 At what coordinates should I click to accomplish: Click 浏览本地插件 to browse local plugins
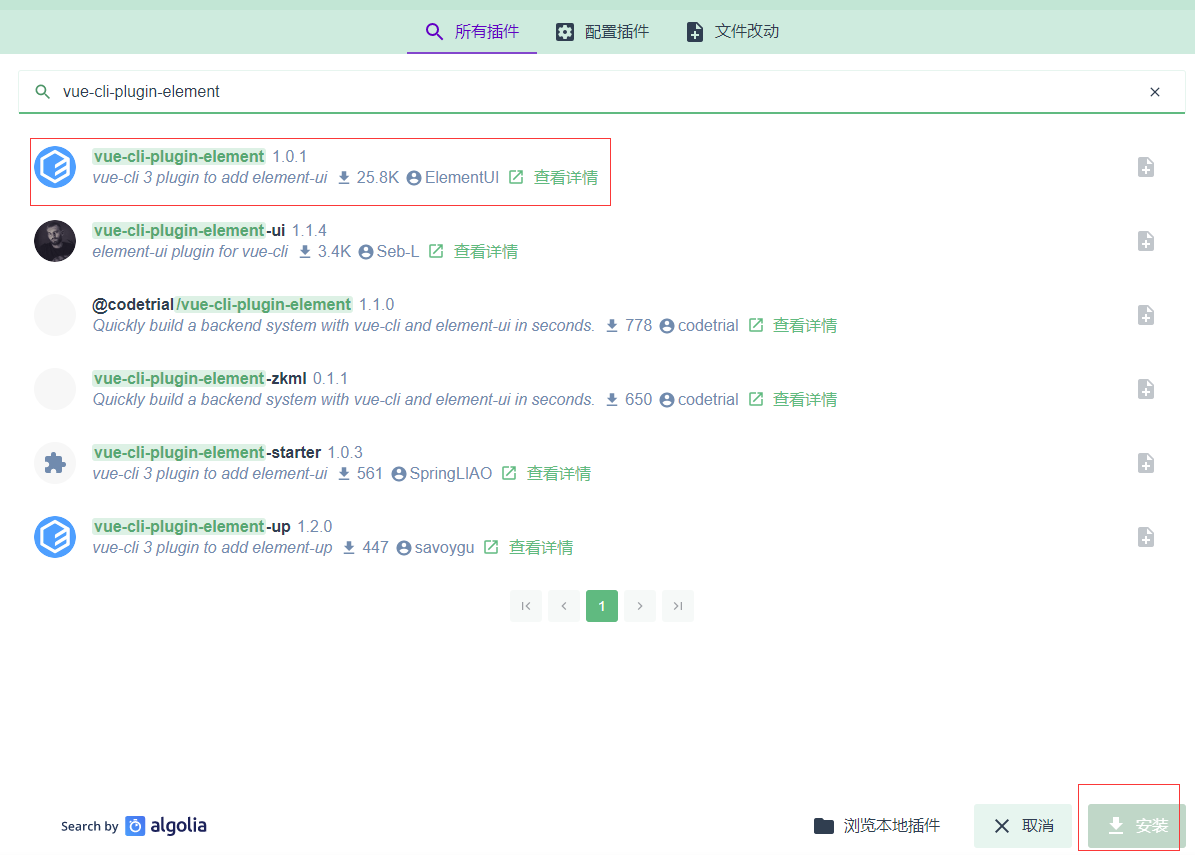point(876,826)
